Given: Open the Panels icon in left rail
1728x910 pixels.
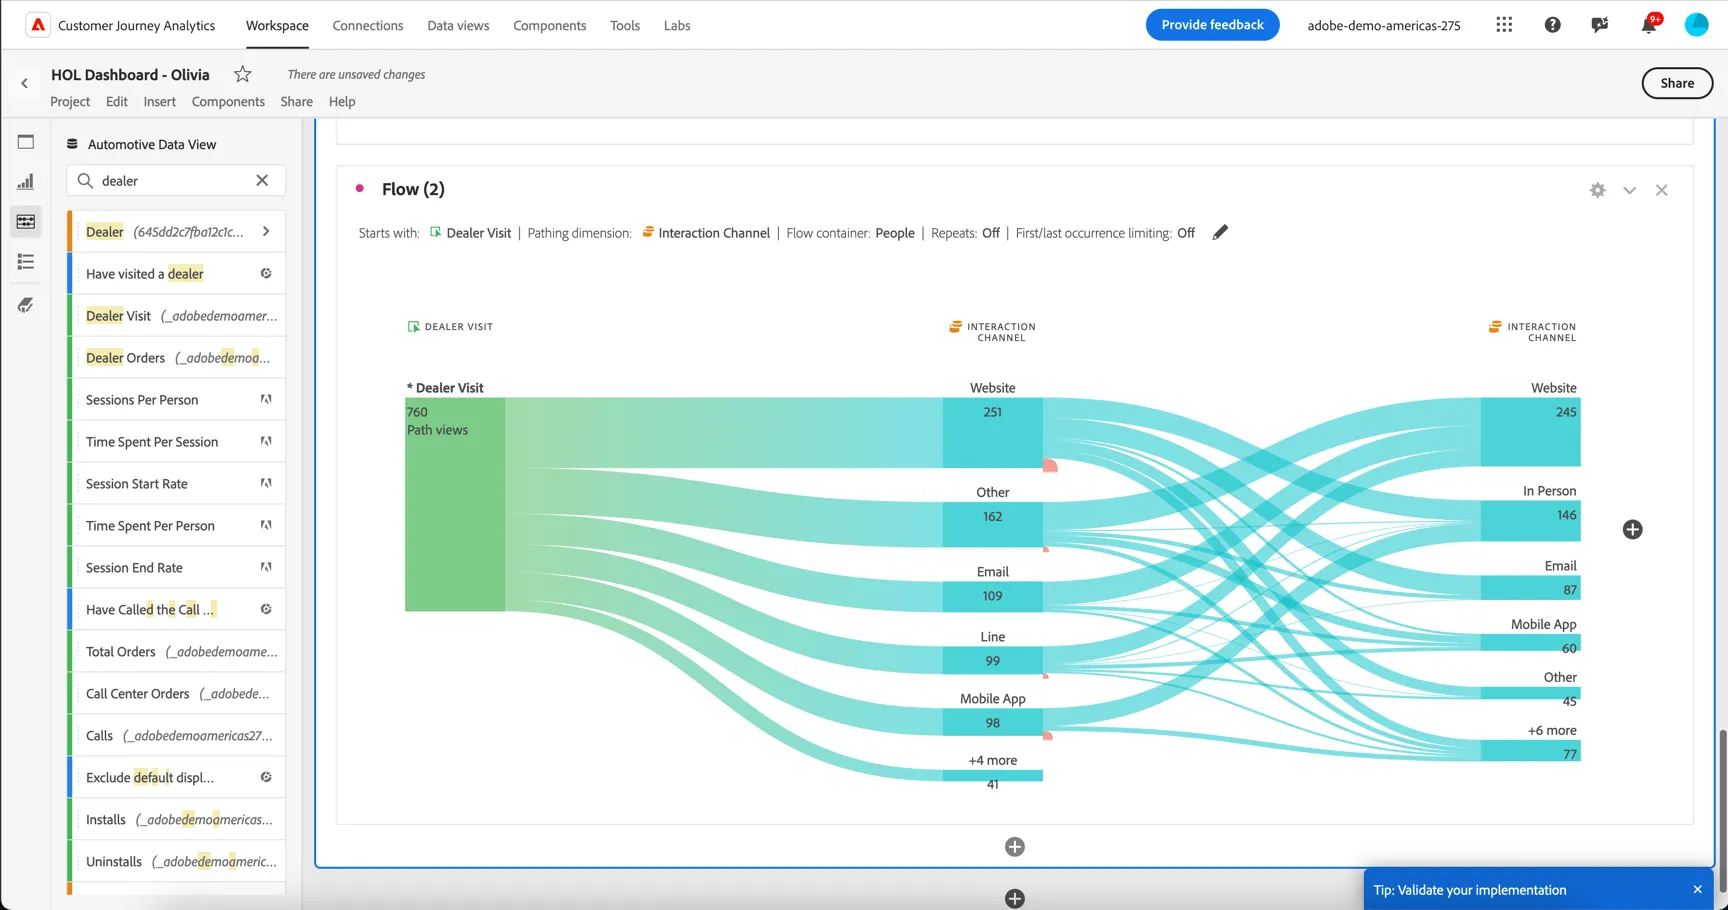Looking at the screenshot, I should tap(26, 142).
